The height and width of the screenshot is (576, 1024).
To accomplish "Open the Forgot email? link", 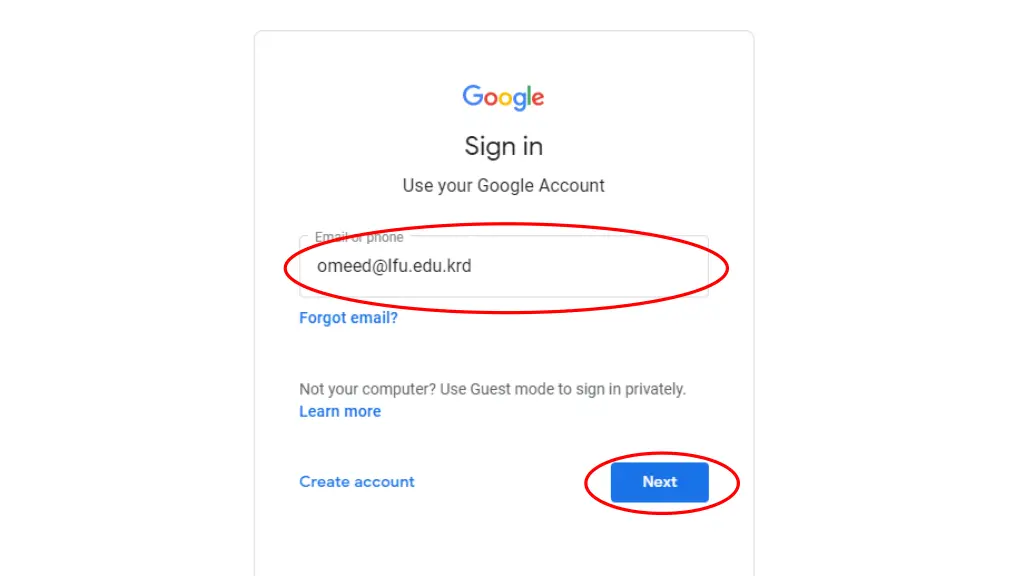I will 348,318.
